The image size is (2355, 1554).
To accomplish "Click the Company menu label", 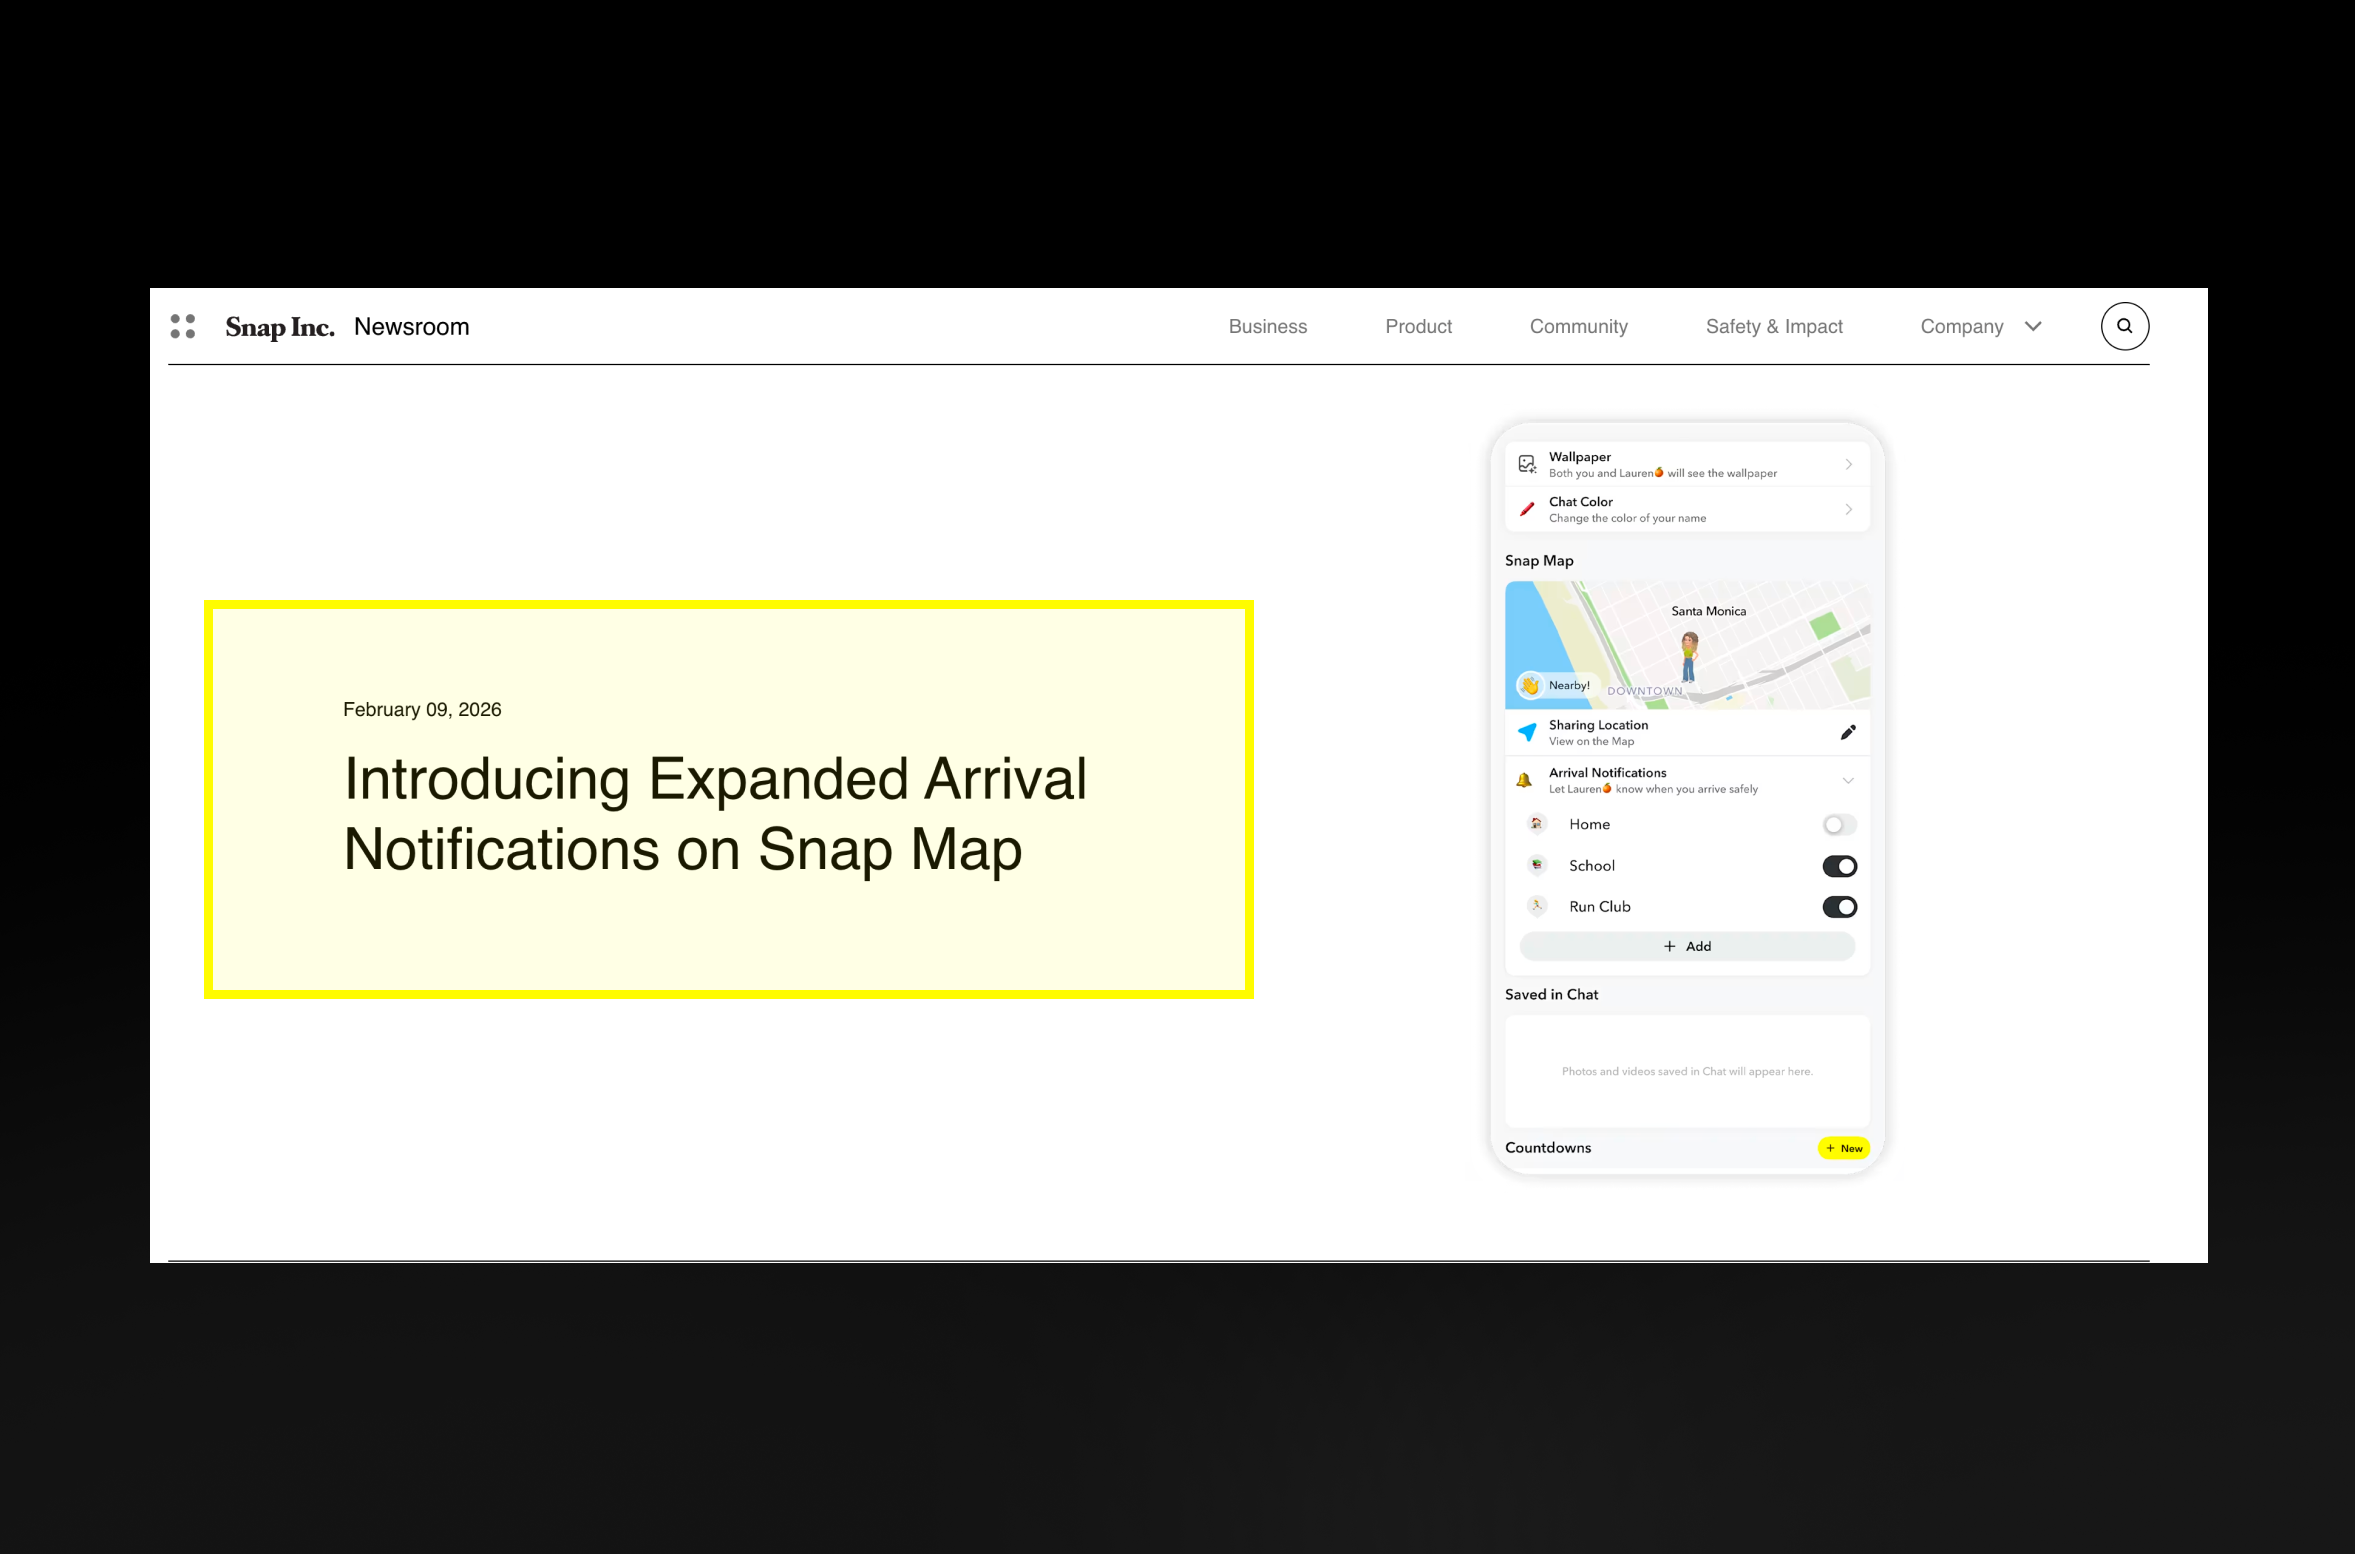I will pyautogui.click(x=1961, y=327).
